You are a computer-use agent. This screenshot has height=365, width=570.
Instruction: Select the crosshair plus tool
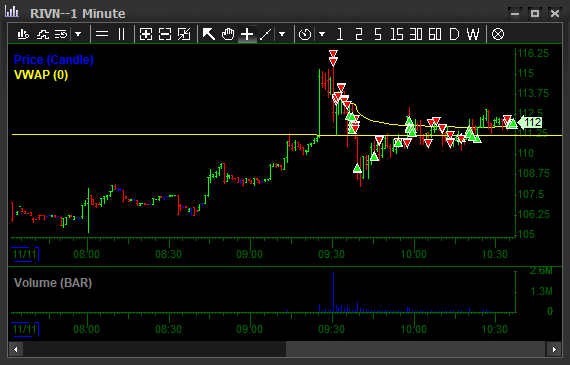[x=247, y=35]
